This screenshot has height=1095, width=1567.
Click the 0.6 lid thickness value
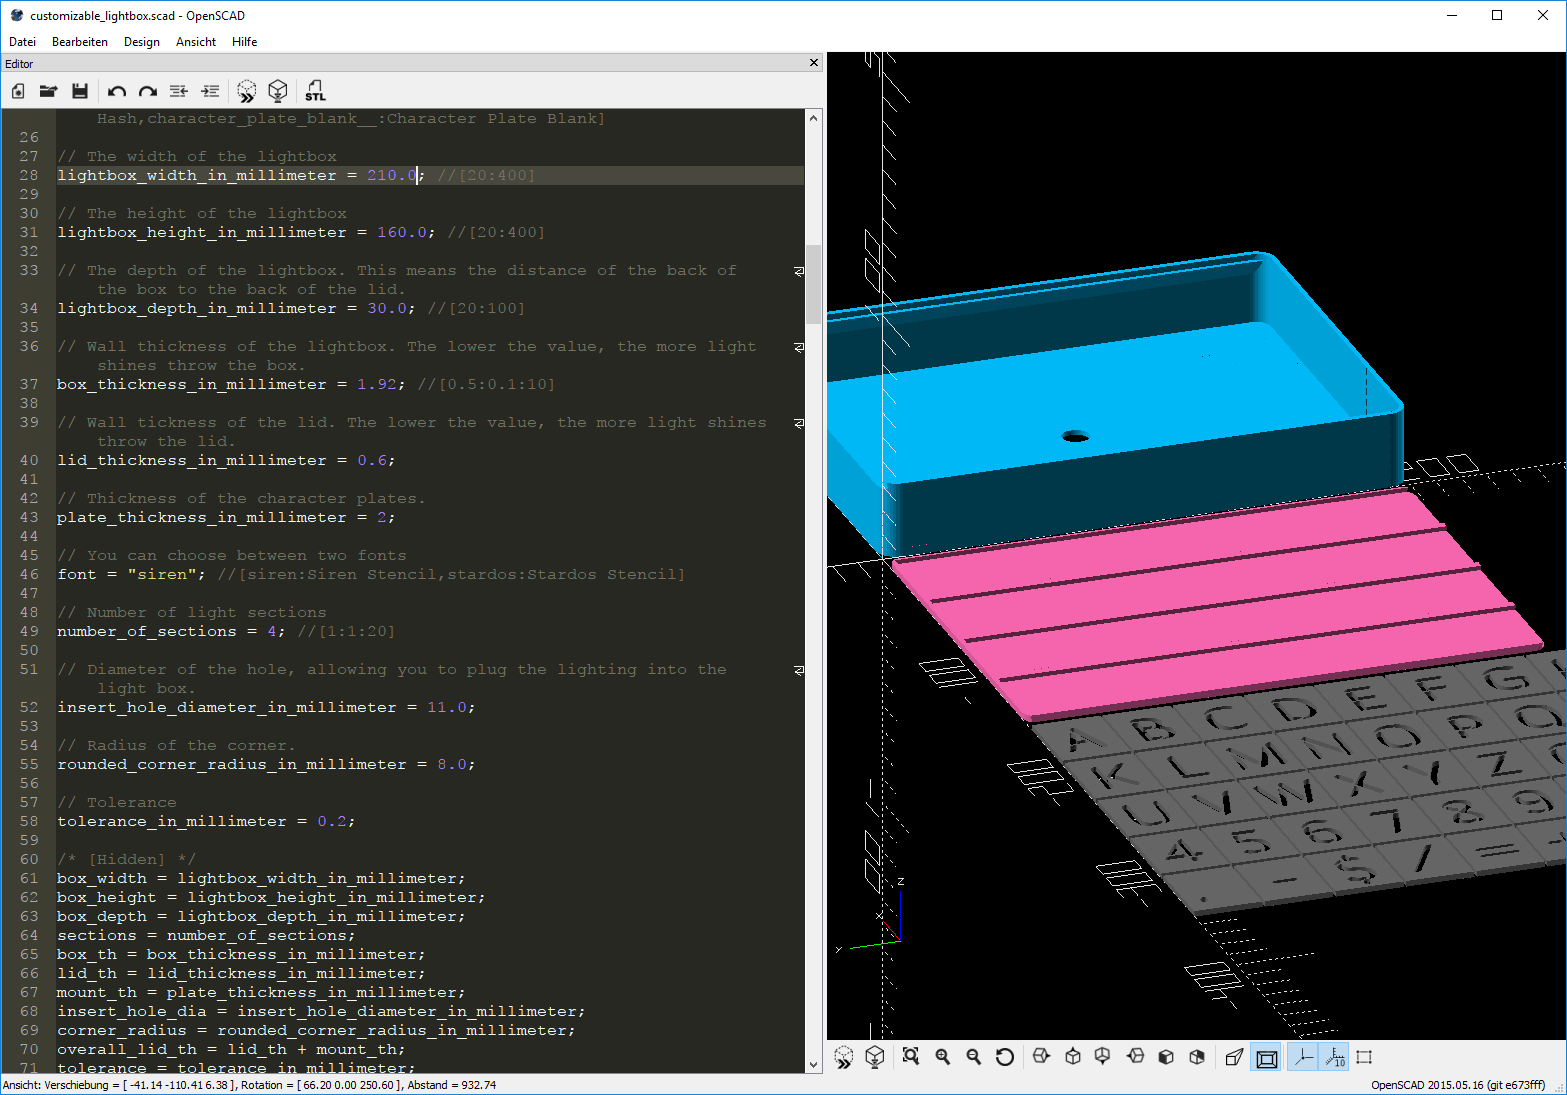[x=371, y=460]
